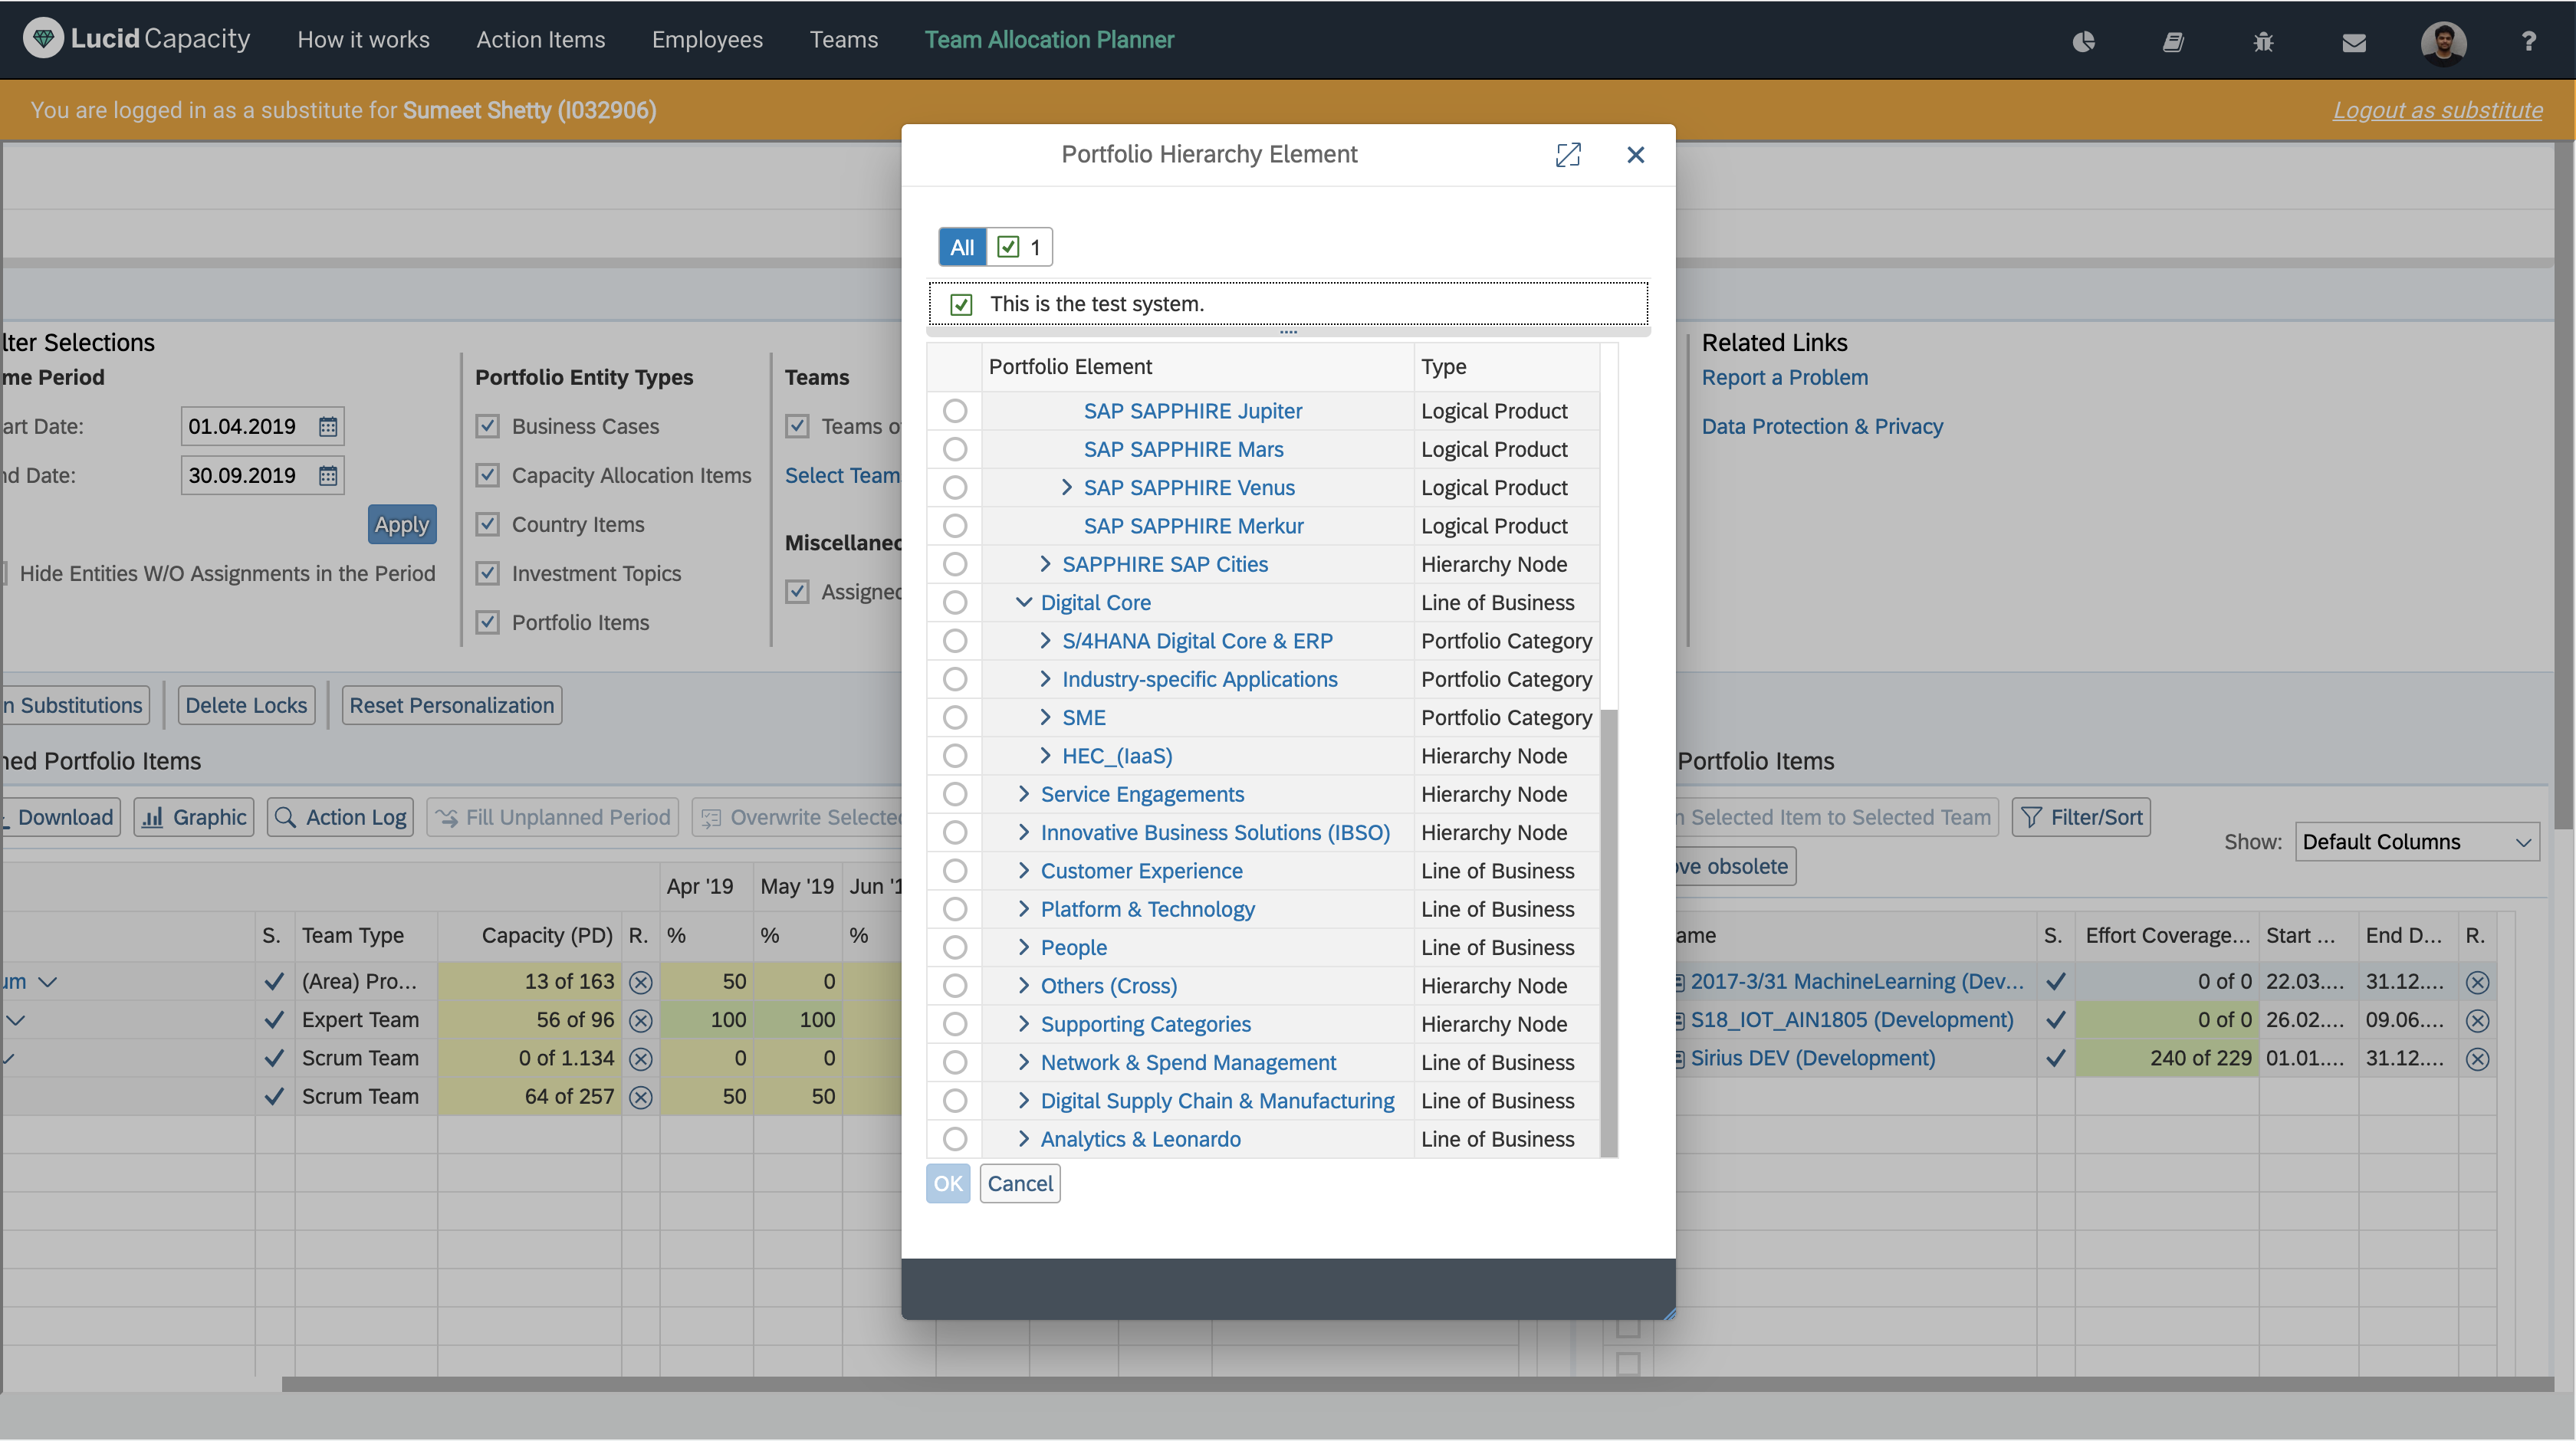Image resolution: width=2576 pixels, height=1441 pixels.
Task: Click the question mark help icon
Action: point(2529,41)
